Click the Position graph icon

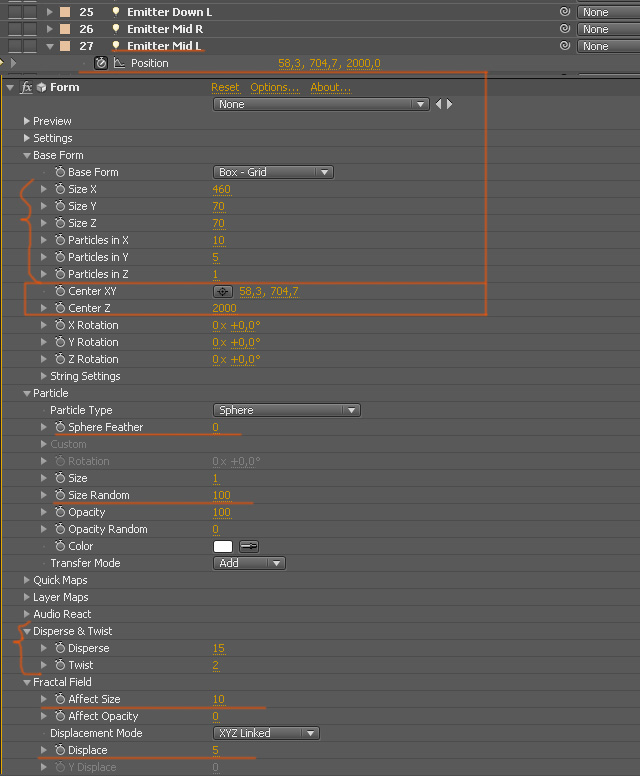coord(119,63)
